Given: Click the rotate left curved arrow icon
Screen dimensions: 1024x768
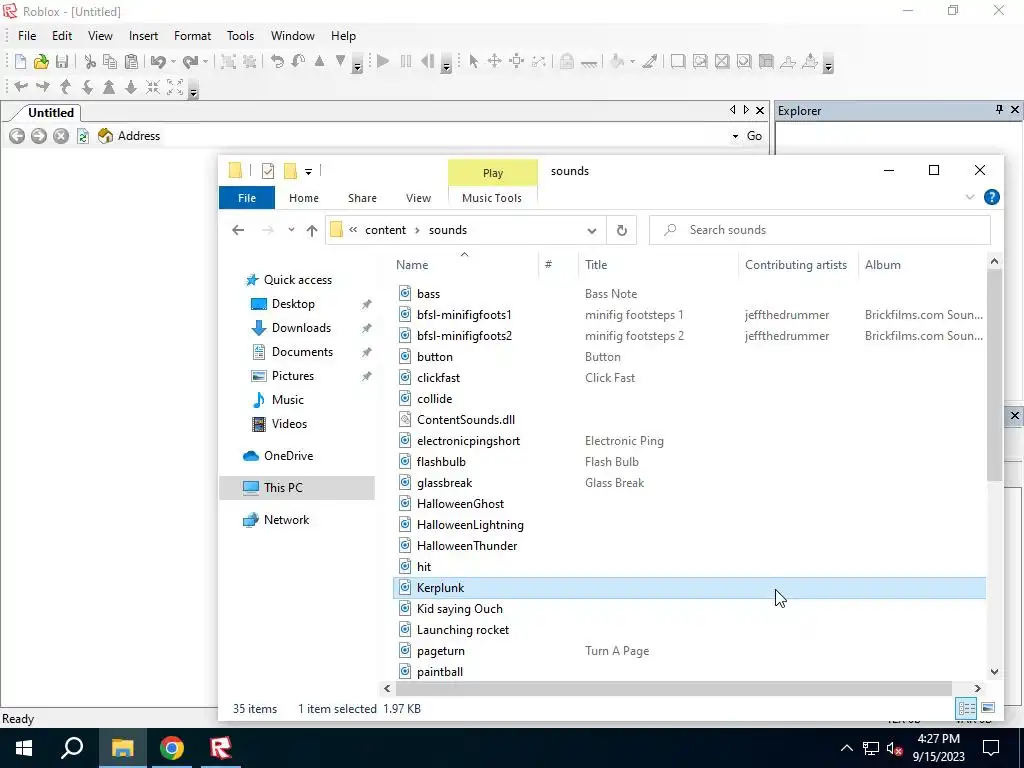Looking at the screenshot, I should point(278,61).
